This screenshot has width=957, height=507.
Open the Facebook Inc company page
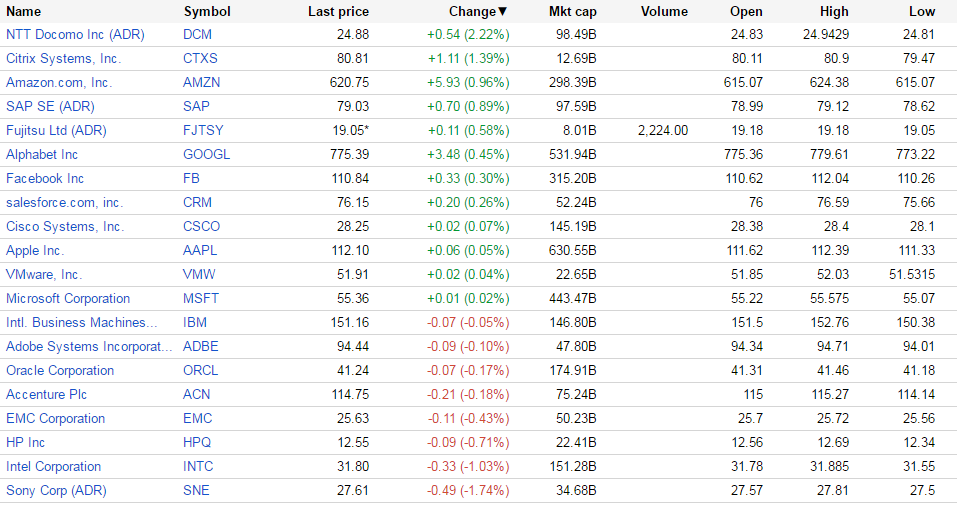(45, 179)
